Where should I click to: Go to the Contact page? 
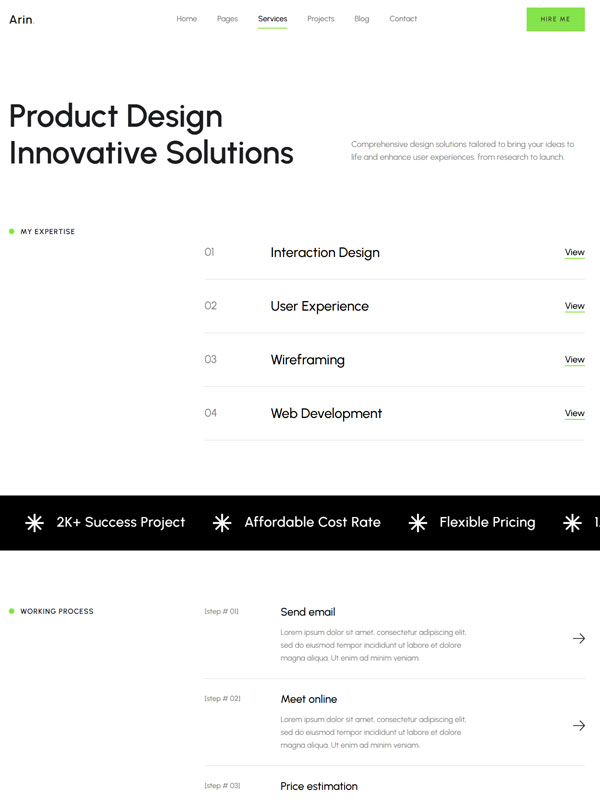[403, 19]
